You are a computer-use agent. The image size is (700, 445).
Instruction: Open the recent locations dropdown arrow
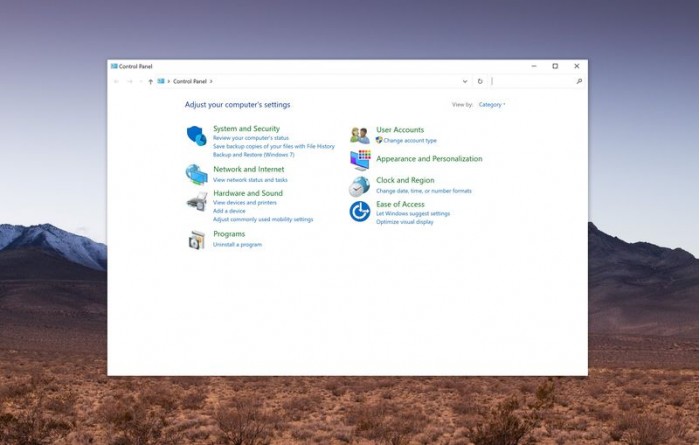pos(141,81)
